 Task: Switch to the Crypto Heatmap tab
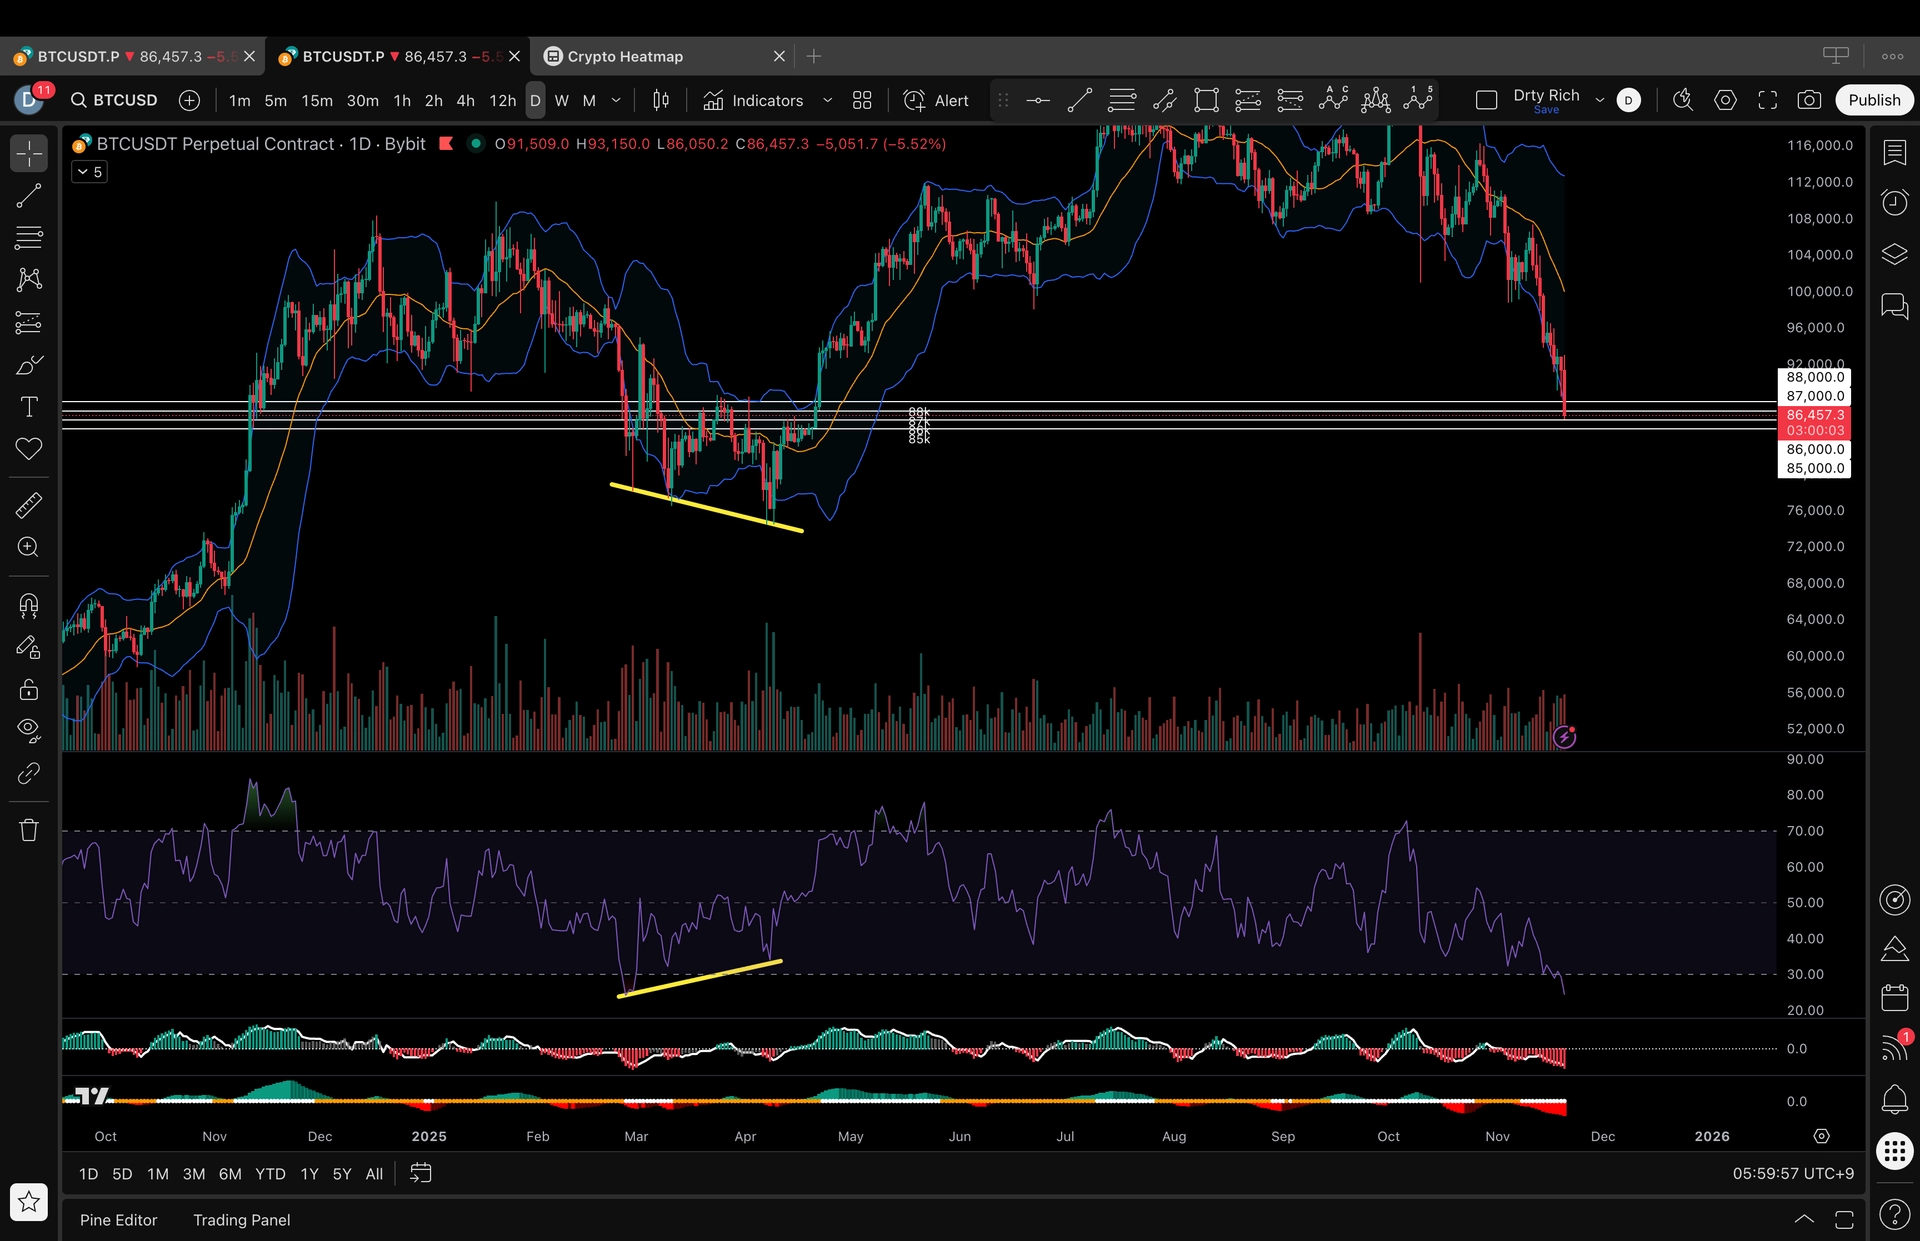pos(625,56)
